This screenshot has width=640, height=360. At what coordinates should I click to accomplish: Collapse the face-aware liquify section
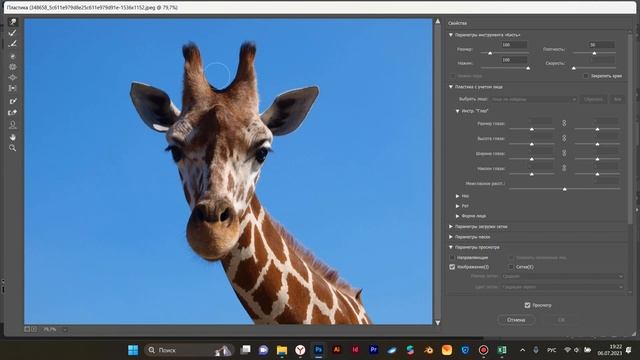pyautogui.click(x=451, y=87)
